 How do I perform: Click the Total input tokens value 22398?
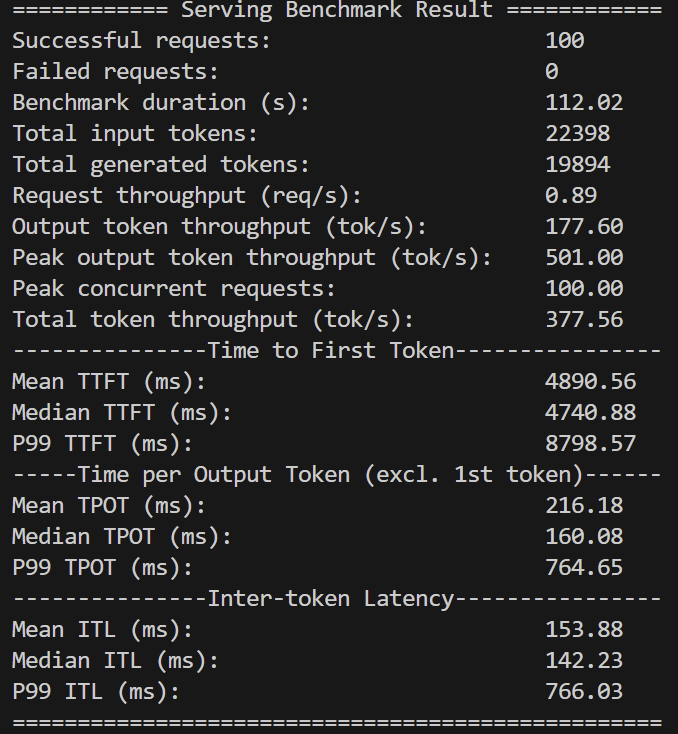[578, 134]
